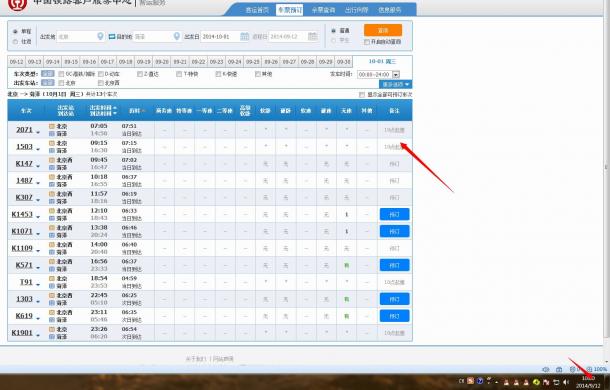
Task: Check the D-动车 train type filter
Action: tap(101, 74)
